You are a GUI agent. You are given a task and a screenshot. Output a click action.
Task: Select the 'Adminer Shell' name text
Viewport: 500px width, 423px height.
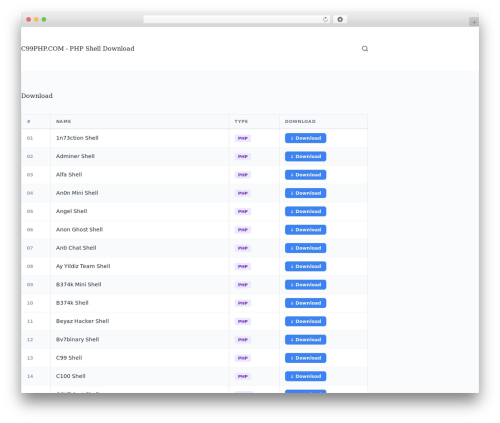(x=75, y=156)
